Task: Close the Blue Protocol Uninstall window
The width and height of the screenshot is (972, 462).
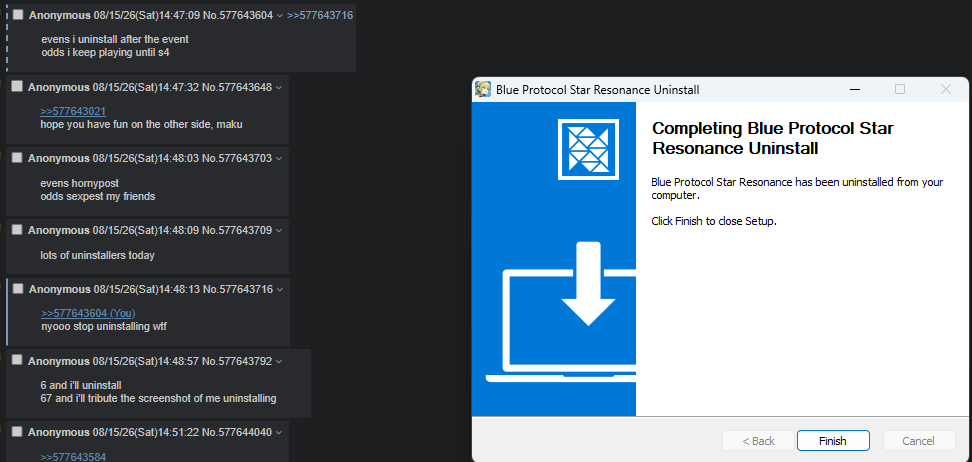Action: [x=945, y=89]
